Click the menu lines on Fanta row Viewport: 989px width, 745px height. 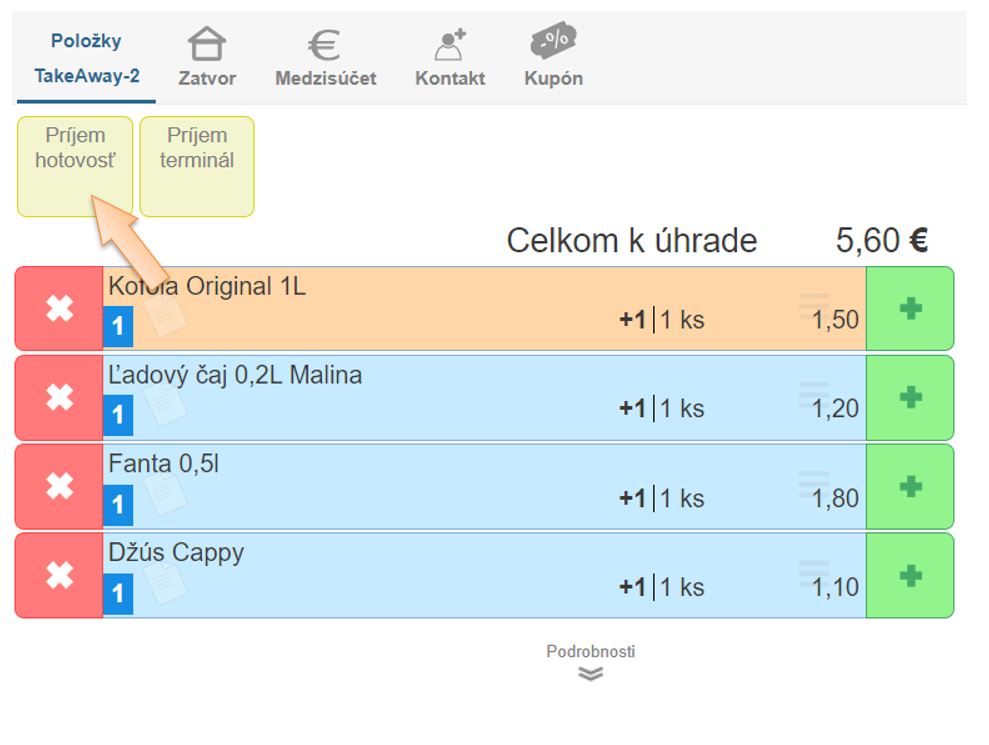(x=813, y=483)
